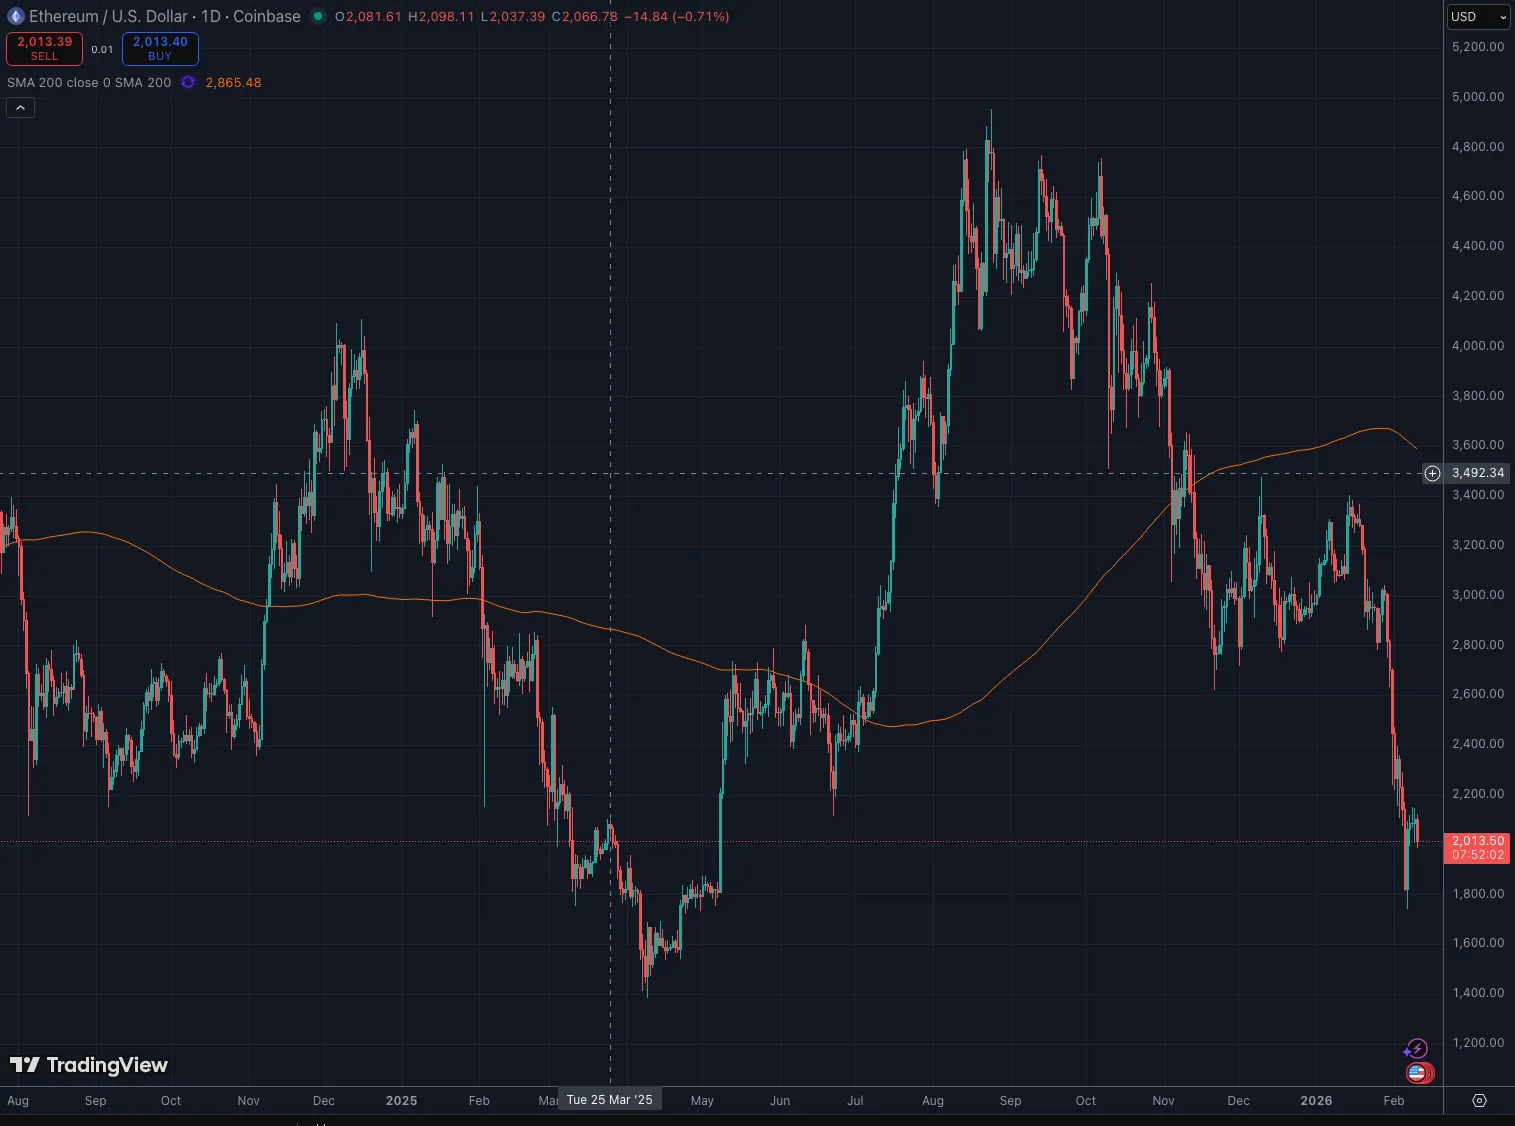Click the BUY 2,013.40 button

tap(160, 48)
